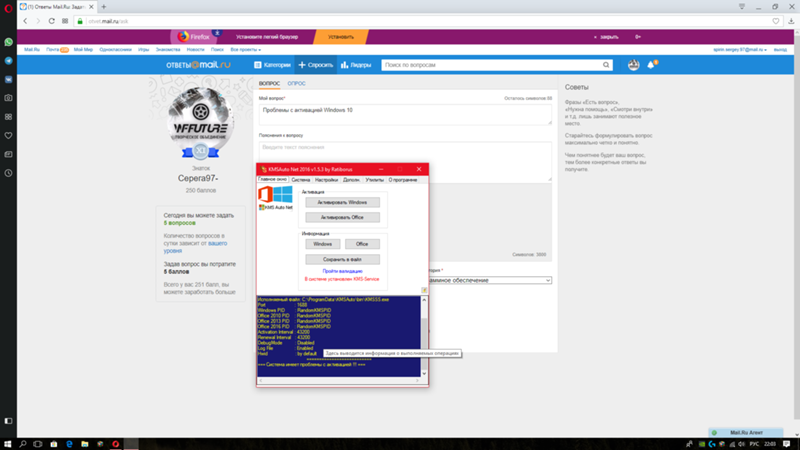Open user avatar icon in blue header
The width and height of the screenshot is (800, 450).
point(633,65)
